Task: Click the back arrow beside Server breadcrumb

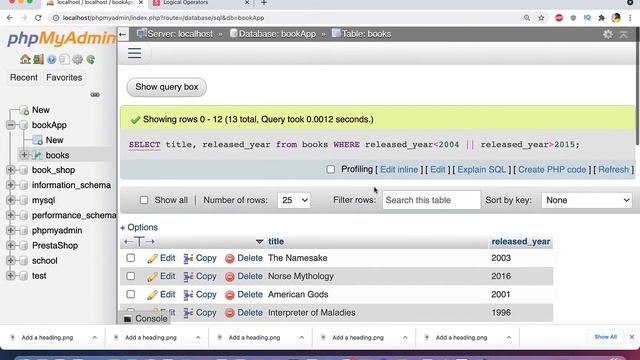Action: point(122,34)
